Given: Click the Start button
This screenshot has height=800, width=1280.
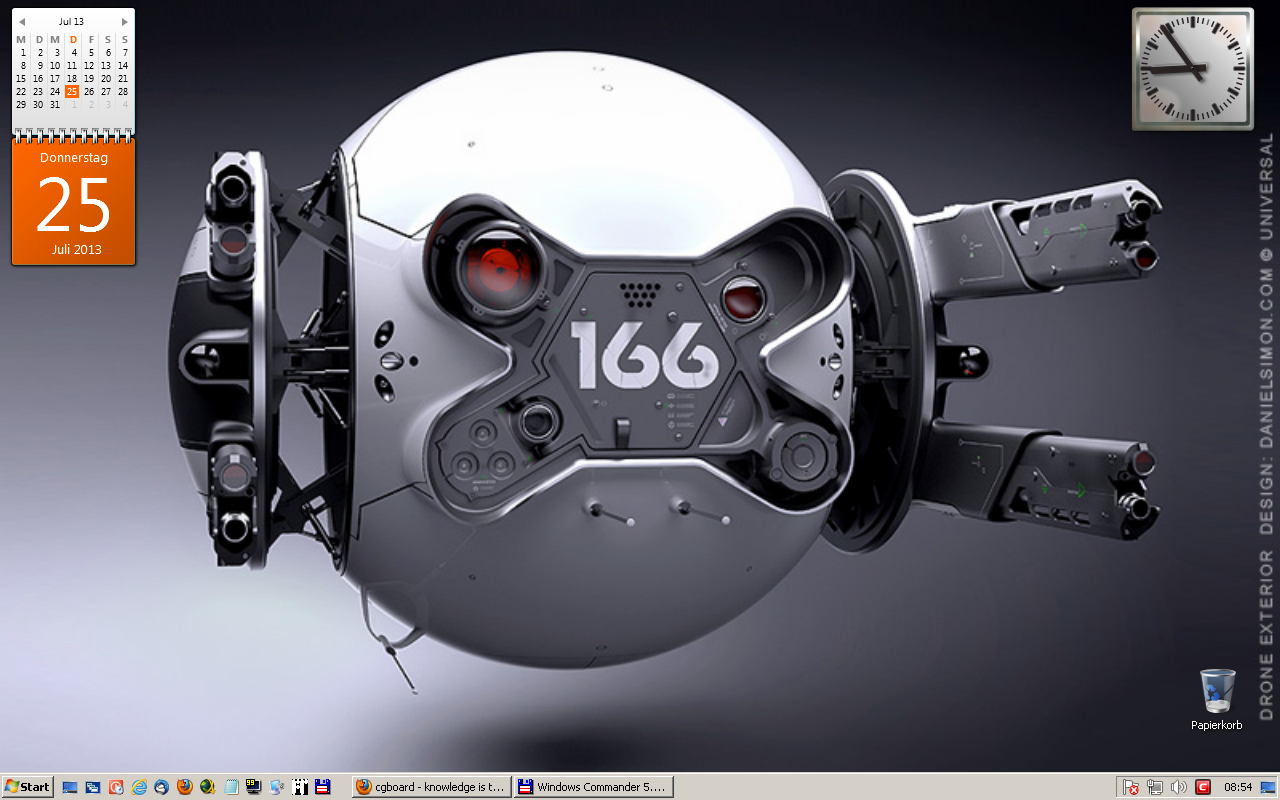Looking at the screenshot, I should pyautogui.click(x=27, y=787).
